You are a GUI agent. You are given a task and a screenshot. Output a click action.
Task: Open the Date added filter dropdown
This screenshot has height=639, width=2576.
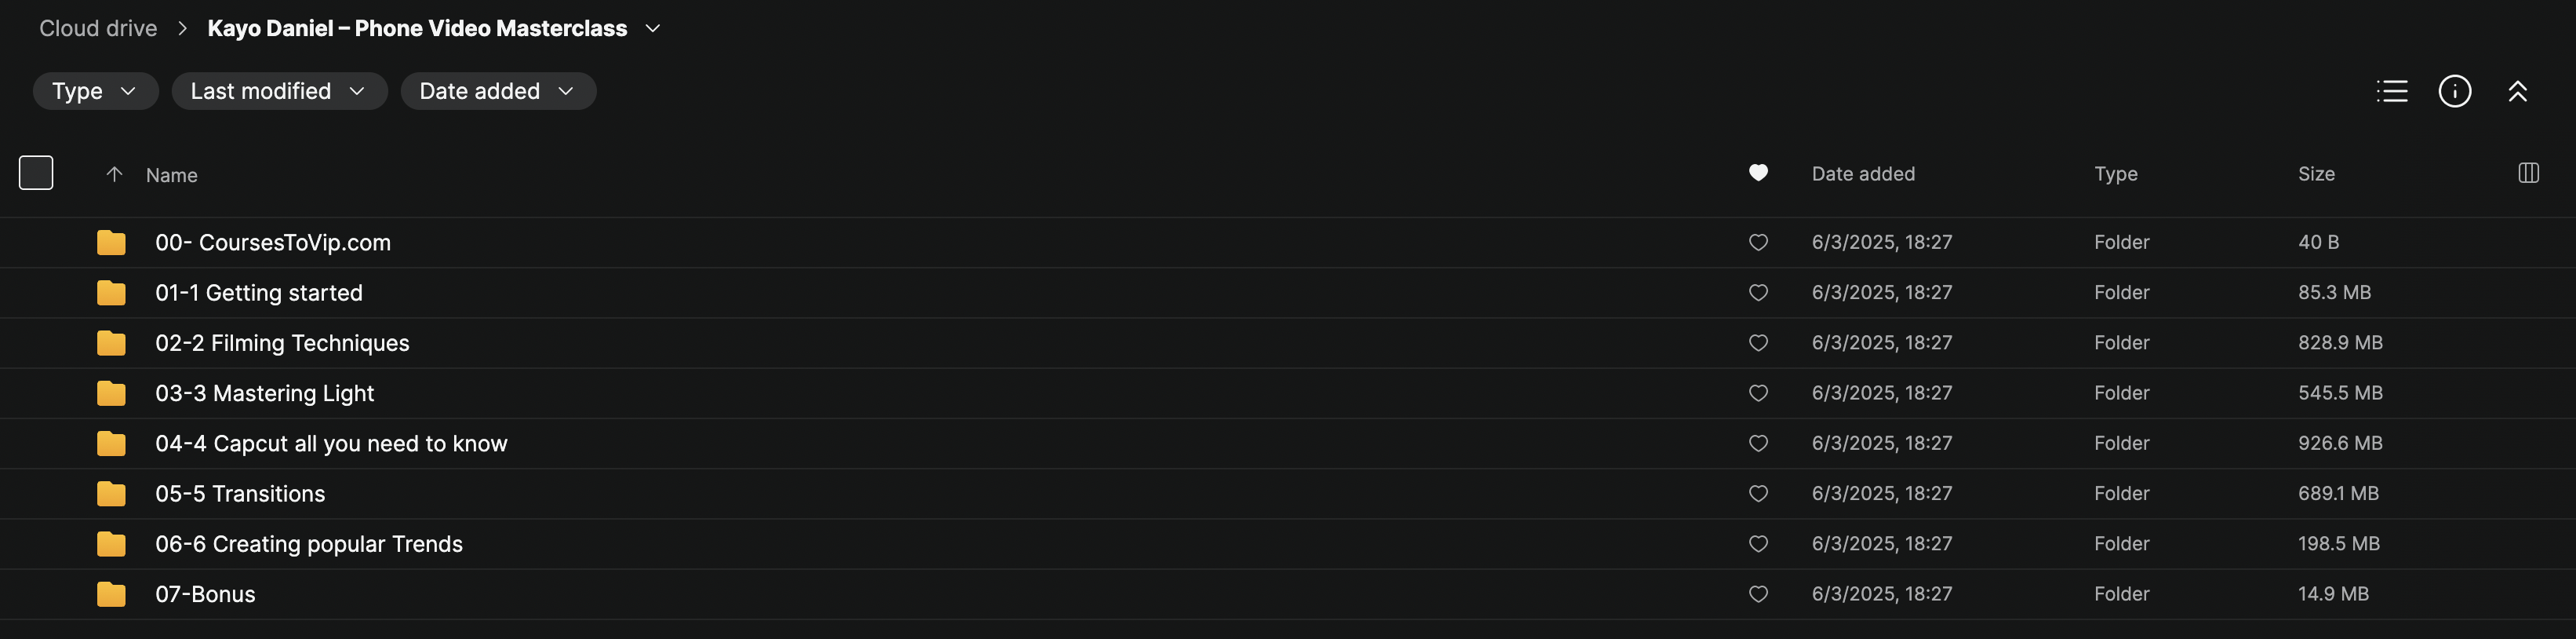[497, 91]
